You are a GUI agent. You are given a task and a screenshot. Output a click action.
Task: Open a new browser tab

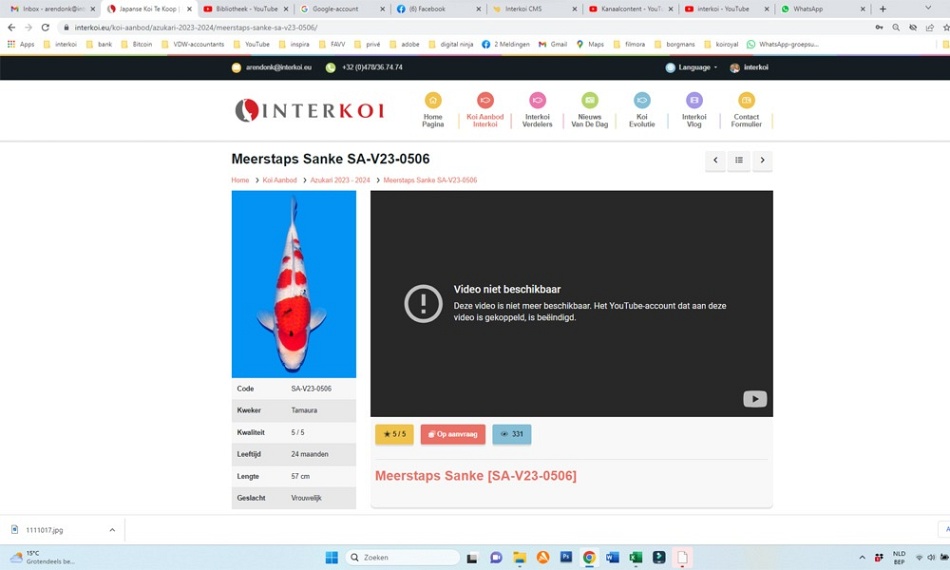coord(883,9)
